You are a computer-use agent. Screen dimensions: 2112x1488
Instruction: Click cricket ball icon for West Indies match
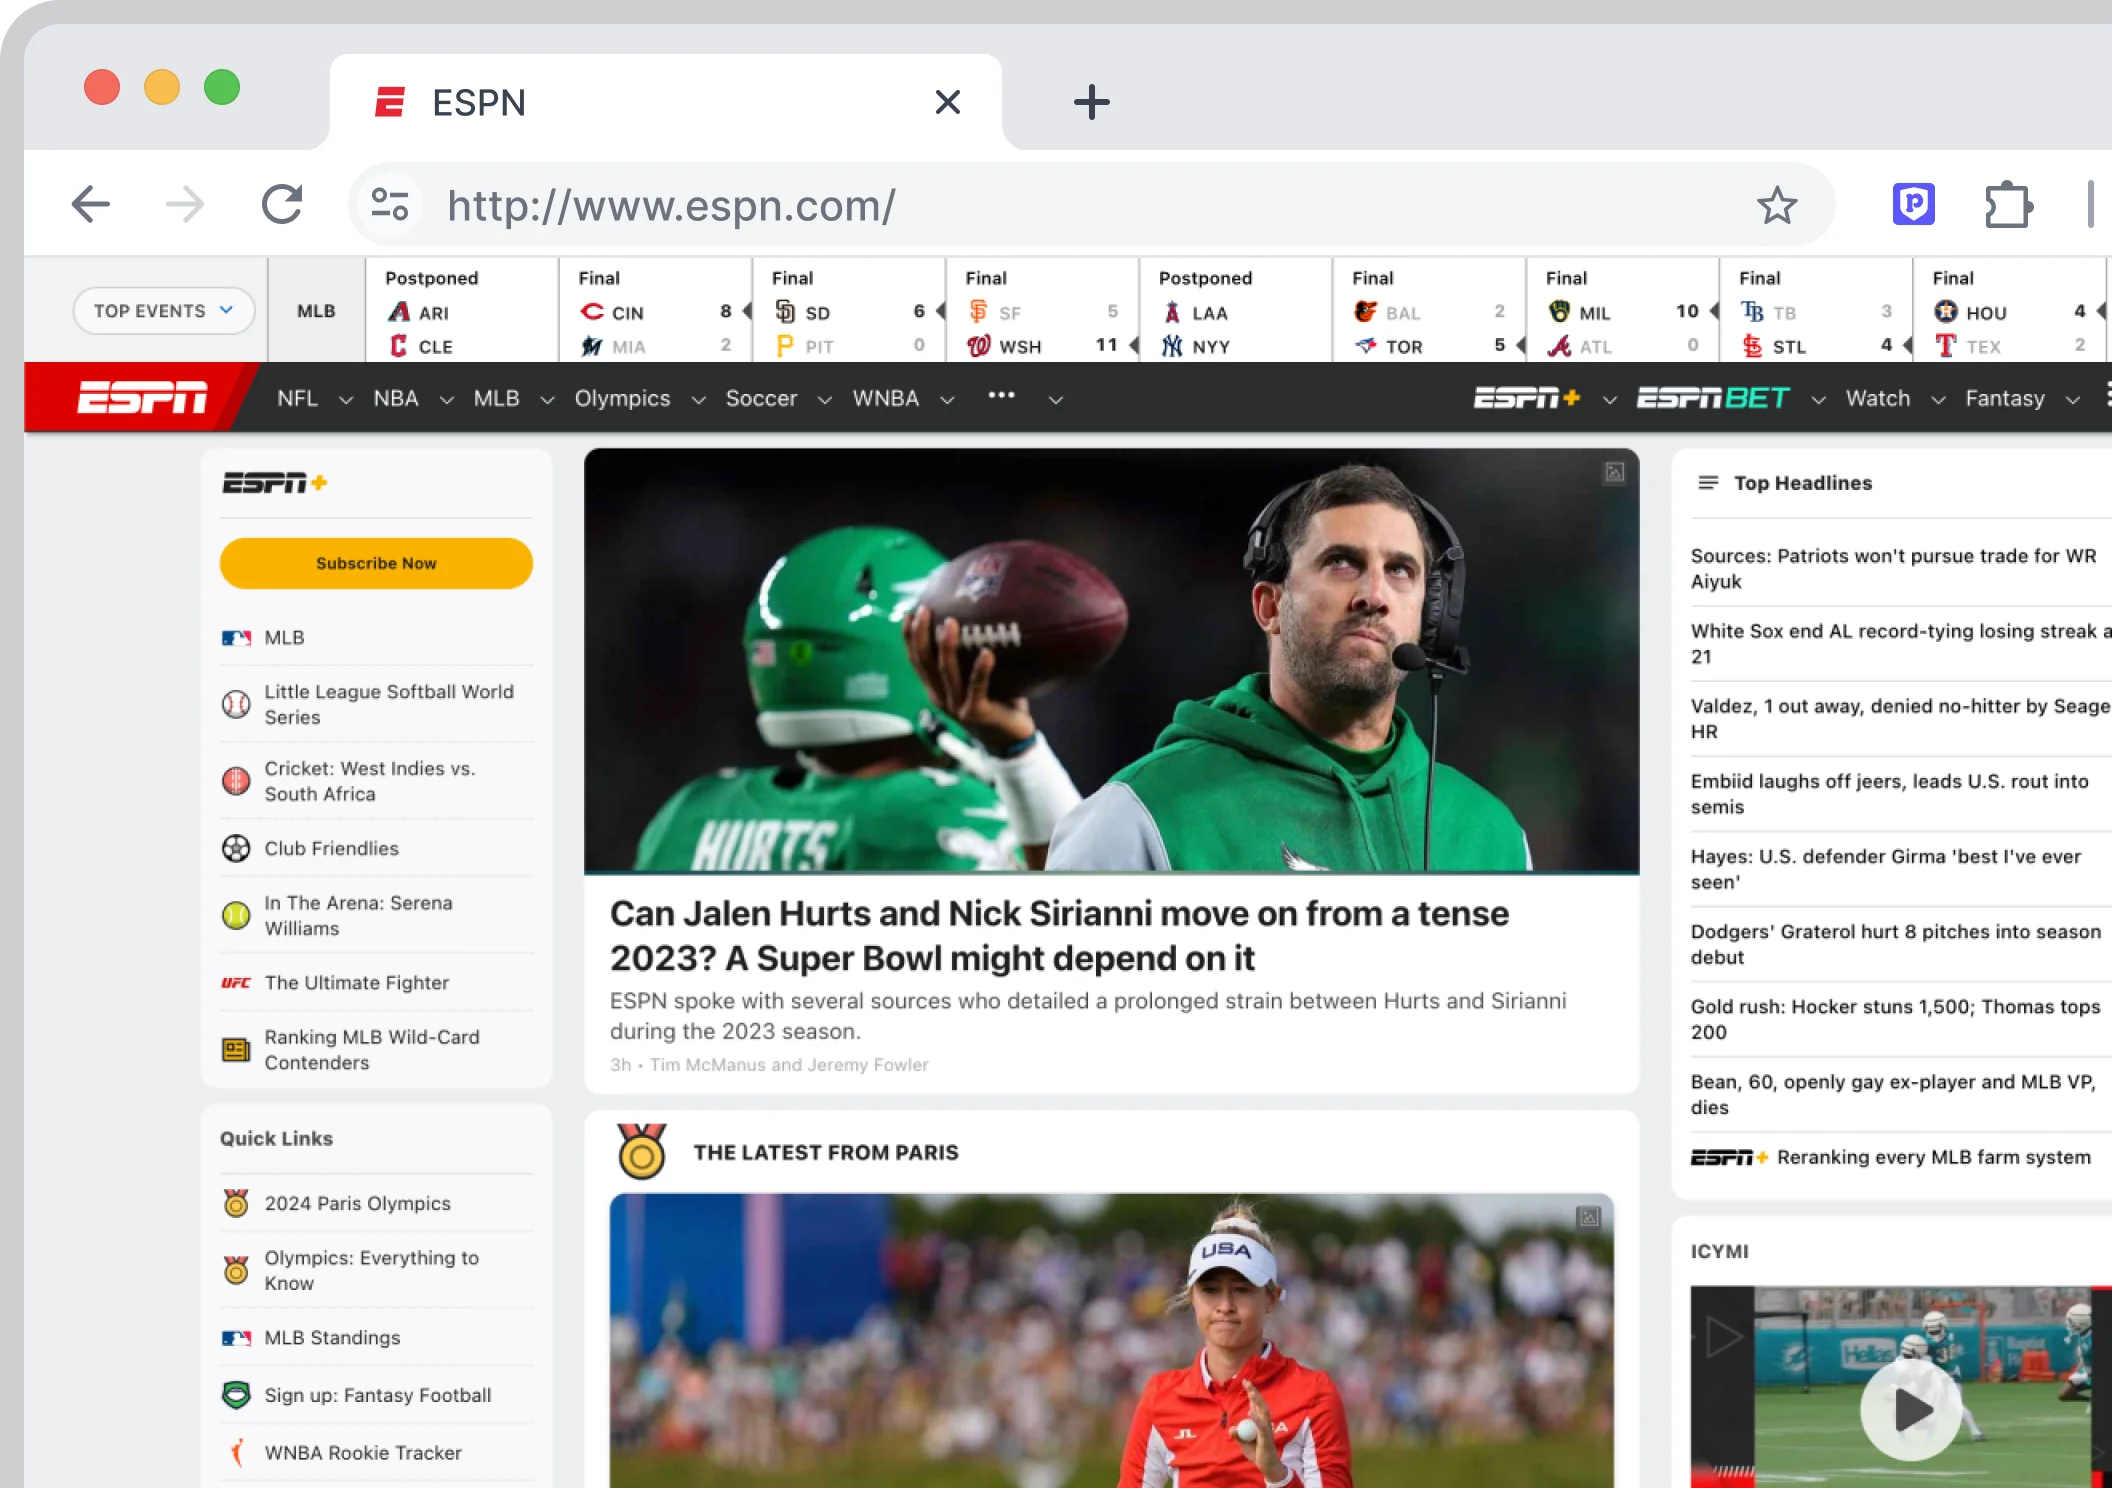click(236, 781)
